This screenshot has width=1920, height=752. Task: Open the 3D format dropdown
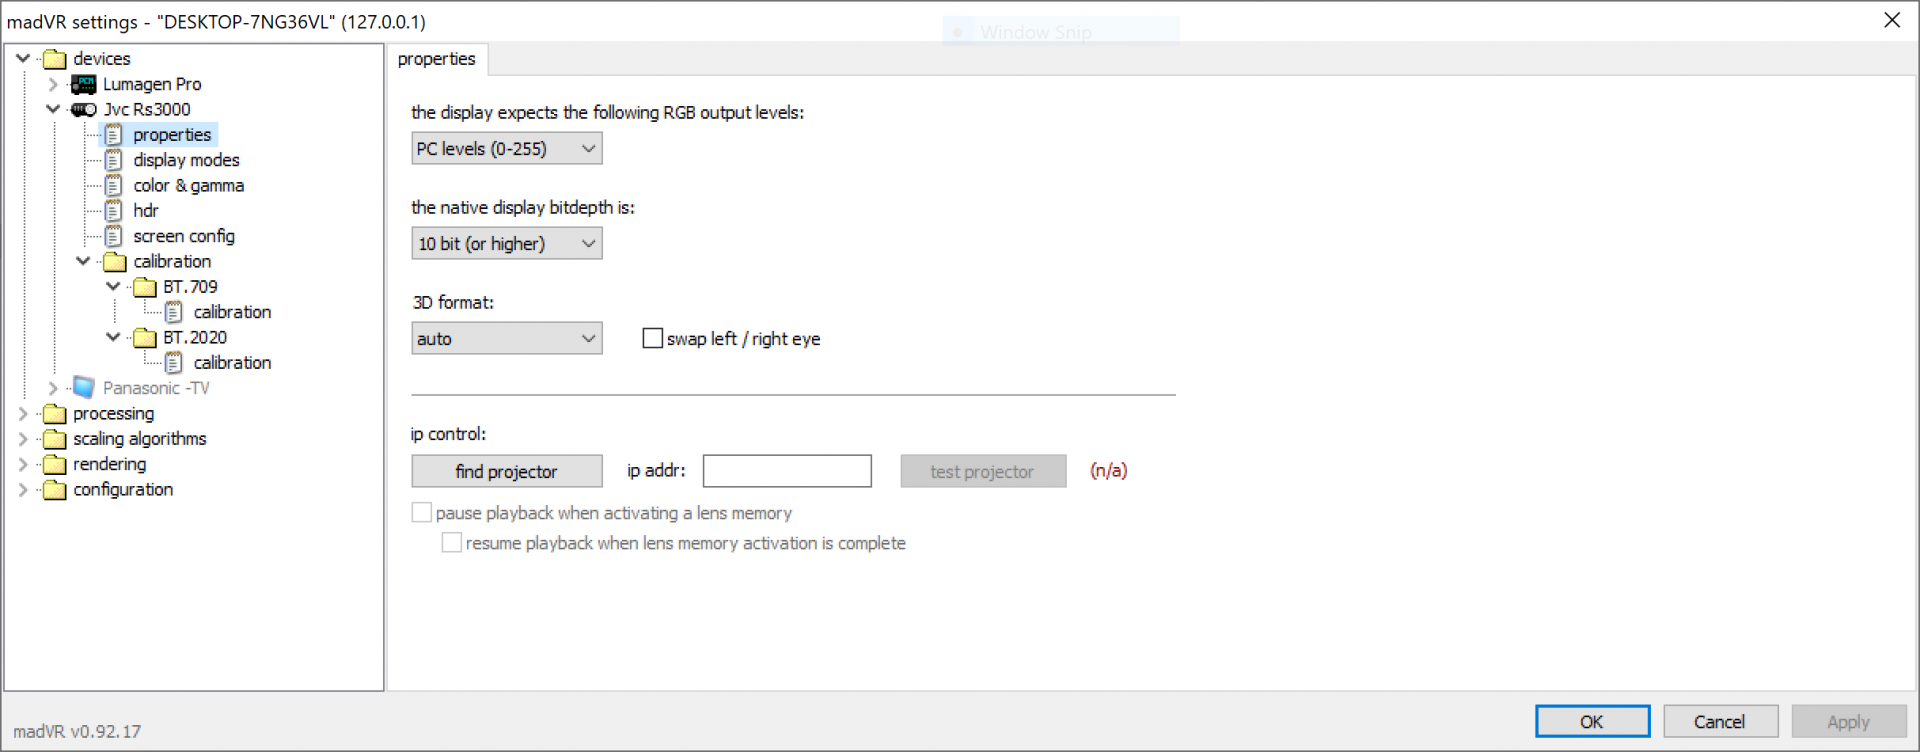[507, 339]
